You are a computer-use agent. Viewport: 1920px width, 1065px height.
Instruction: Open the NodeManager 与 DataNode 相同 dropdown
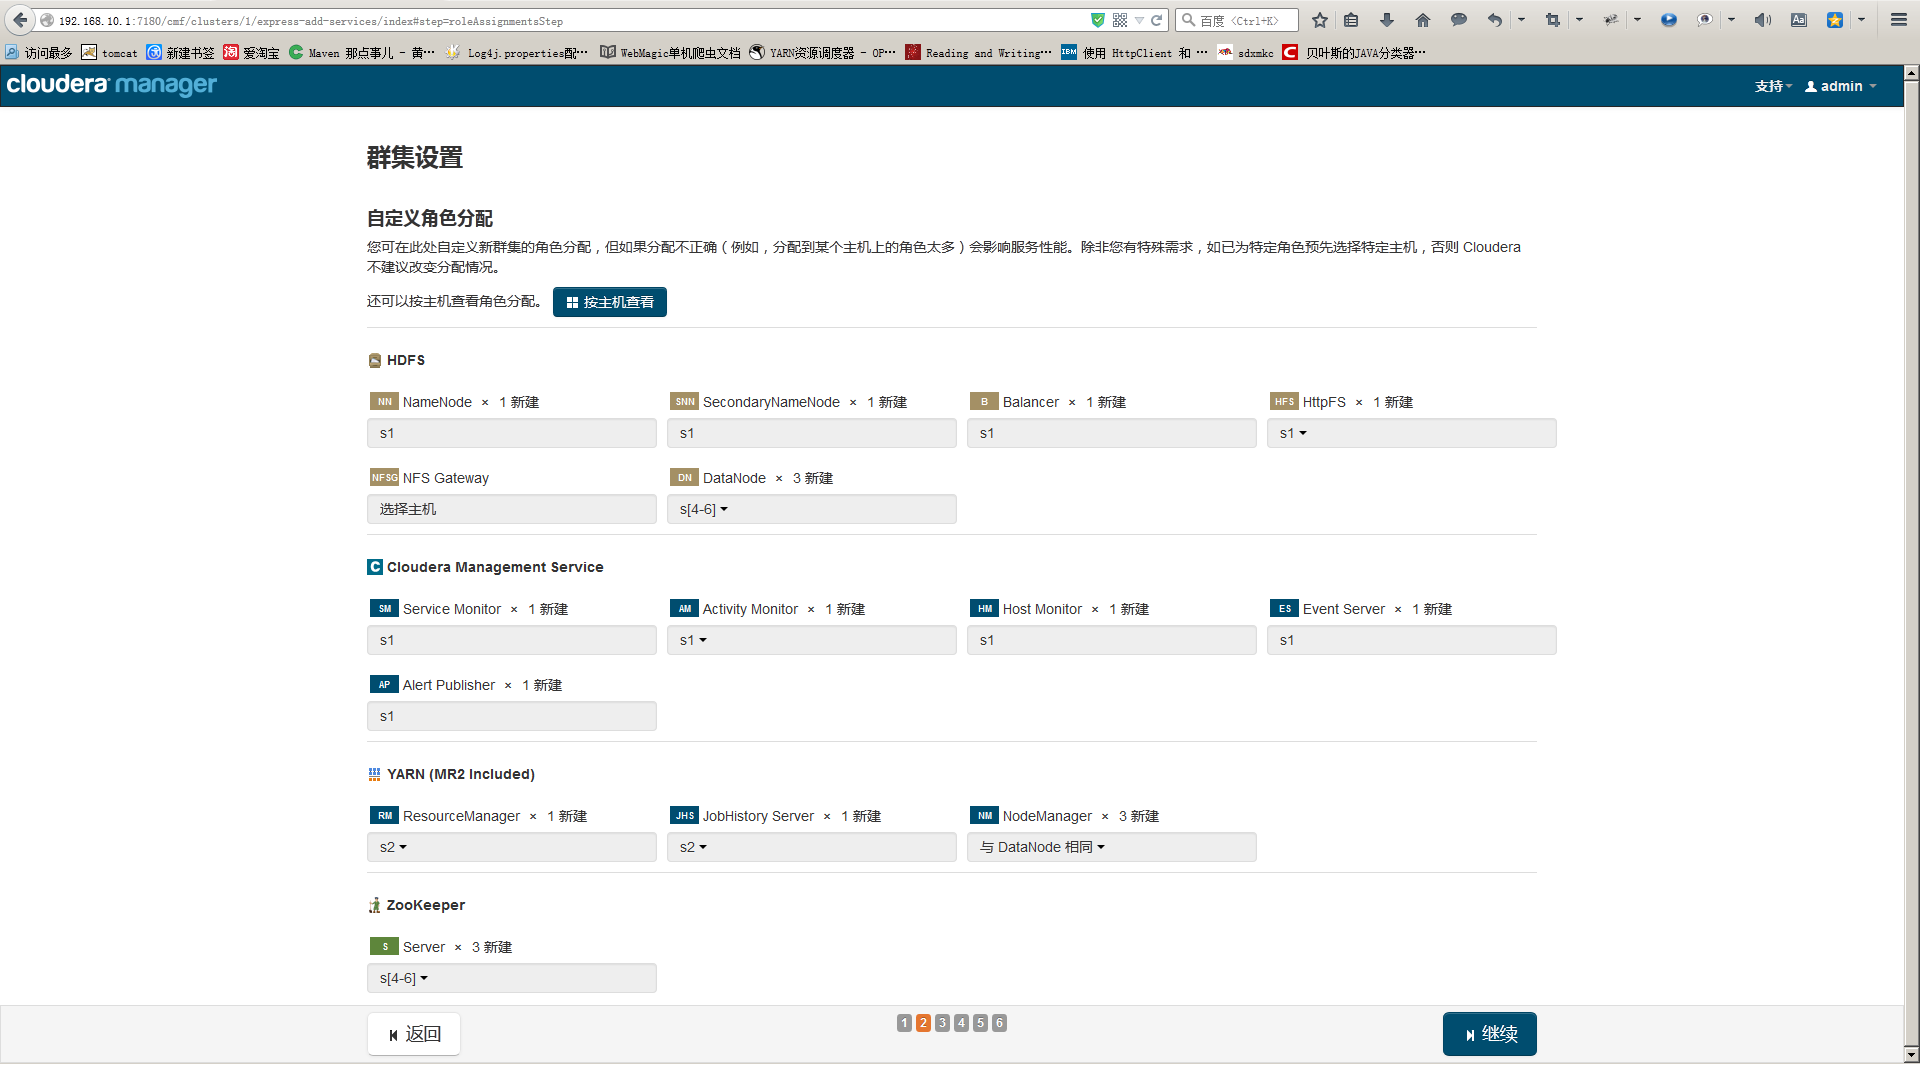click(x=1111, y=847)
